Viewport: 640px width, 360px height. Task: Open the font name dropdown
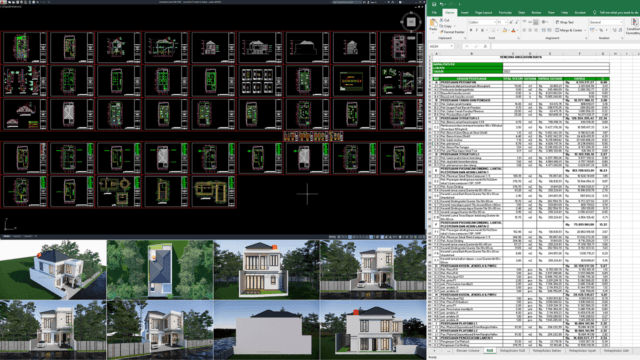click(x=494, y=22)
